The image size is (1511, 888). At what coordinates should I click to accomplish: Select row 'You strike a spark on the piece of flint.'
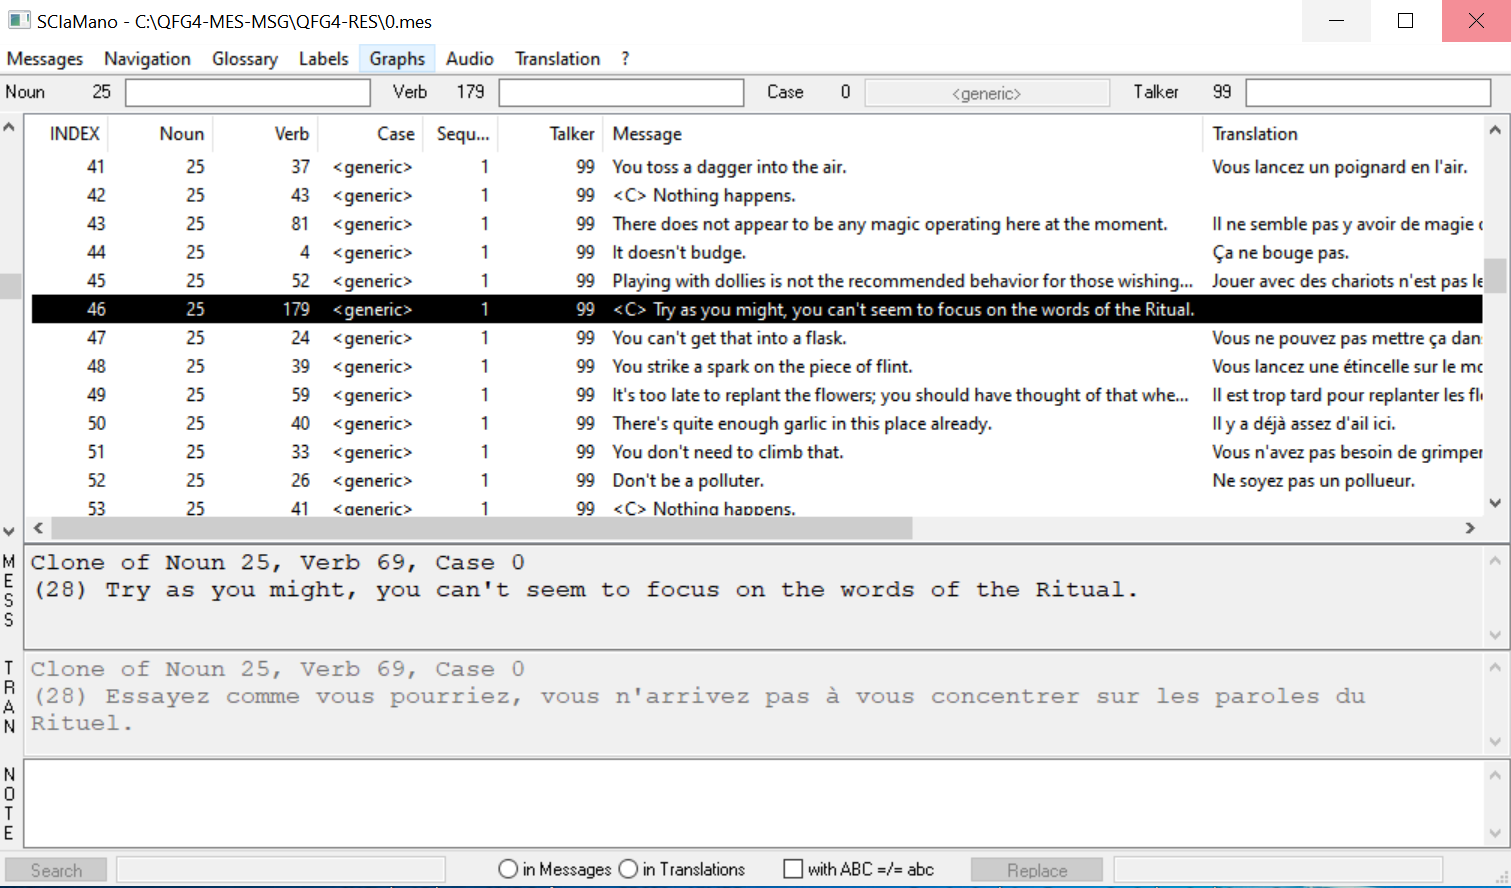pyautogui.click(x=757, y=366)
